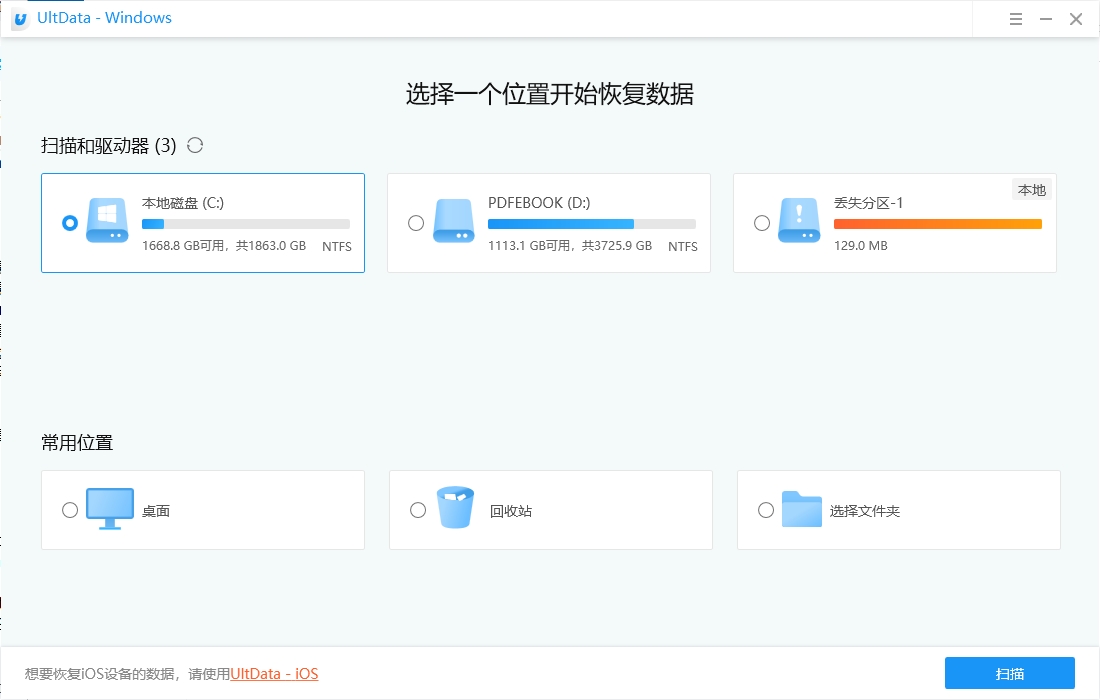Viewport: 1100px width, 700px height.
Task: Select the 回收站 radio button
Action: pyautogui.click(x=418, y=510)
